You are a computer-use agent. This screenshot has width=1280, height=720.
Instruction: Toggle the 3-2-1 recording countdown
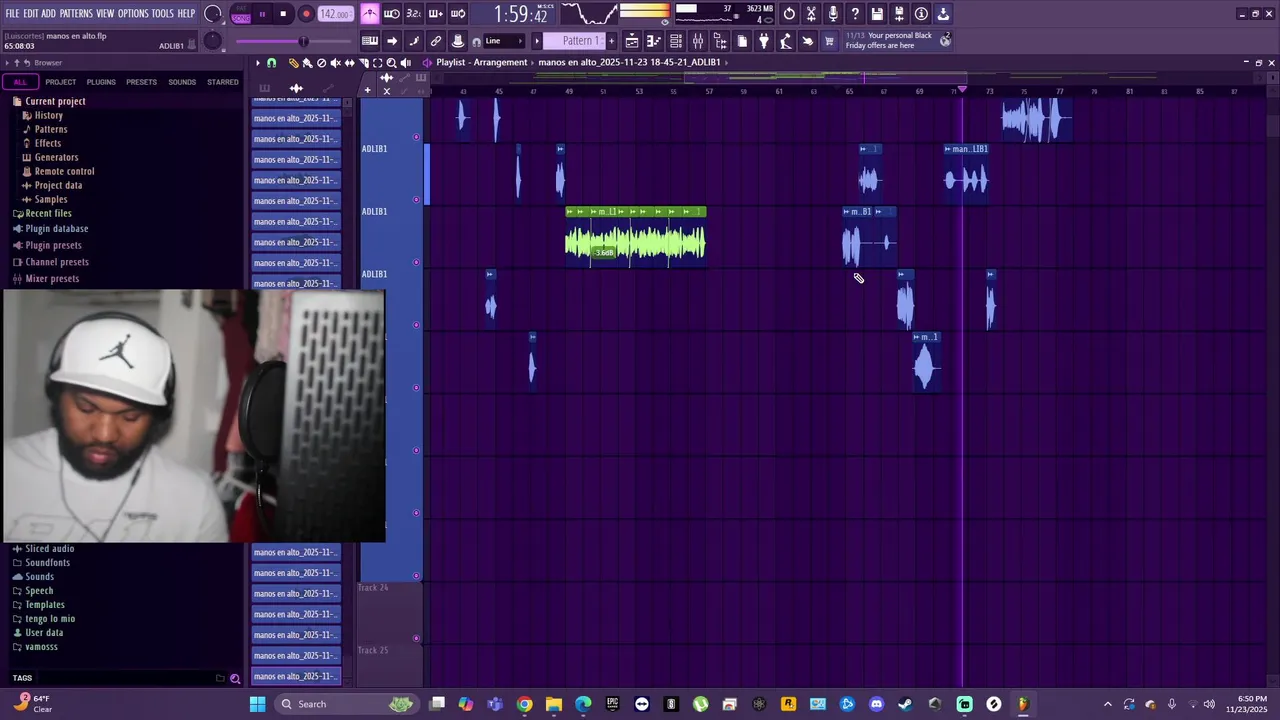pyautogui.click(x=414, y=14)
